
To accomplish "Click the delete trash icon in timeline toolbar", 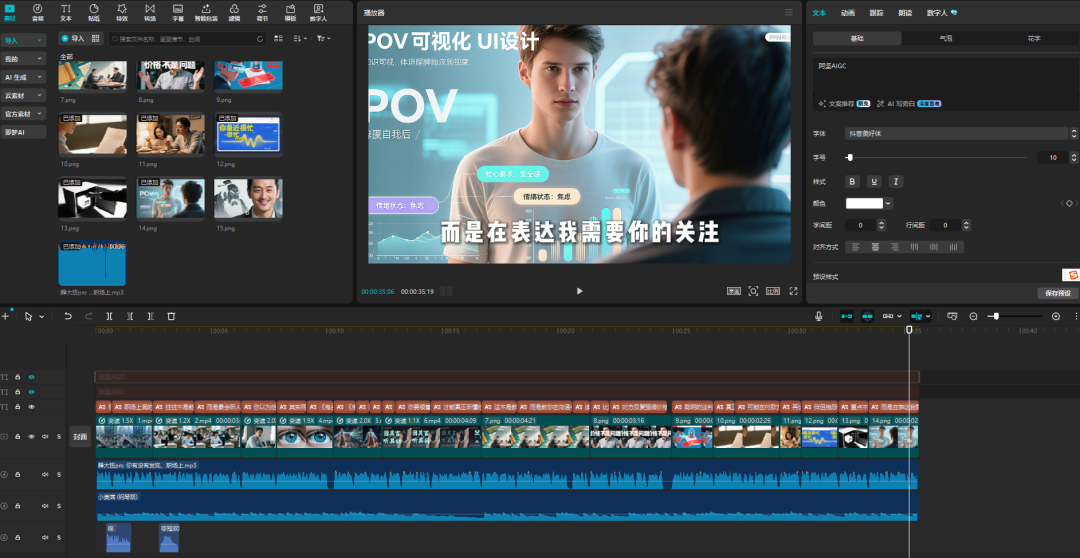I will click(171, 316).
